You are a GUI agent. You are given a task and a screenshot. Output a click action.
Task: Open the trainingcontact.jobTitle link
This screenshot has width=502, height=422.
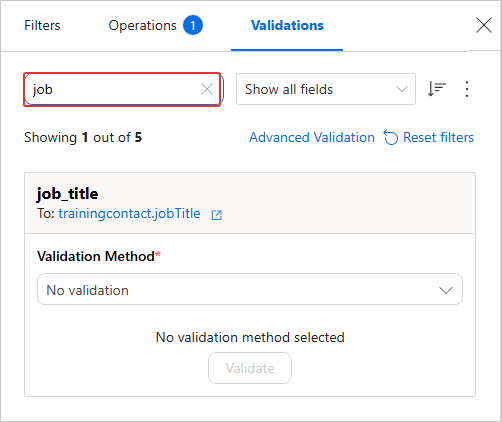click(x=129, y=213)
